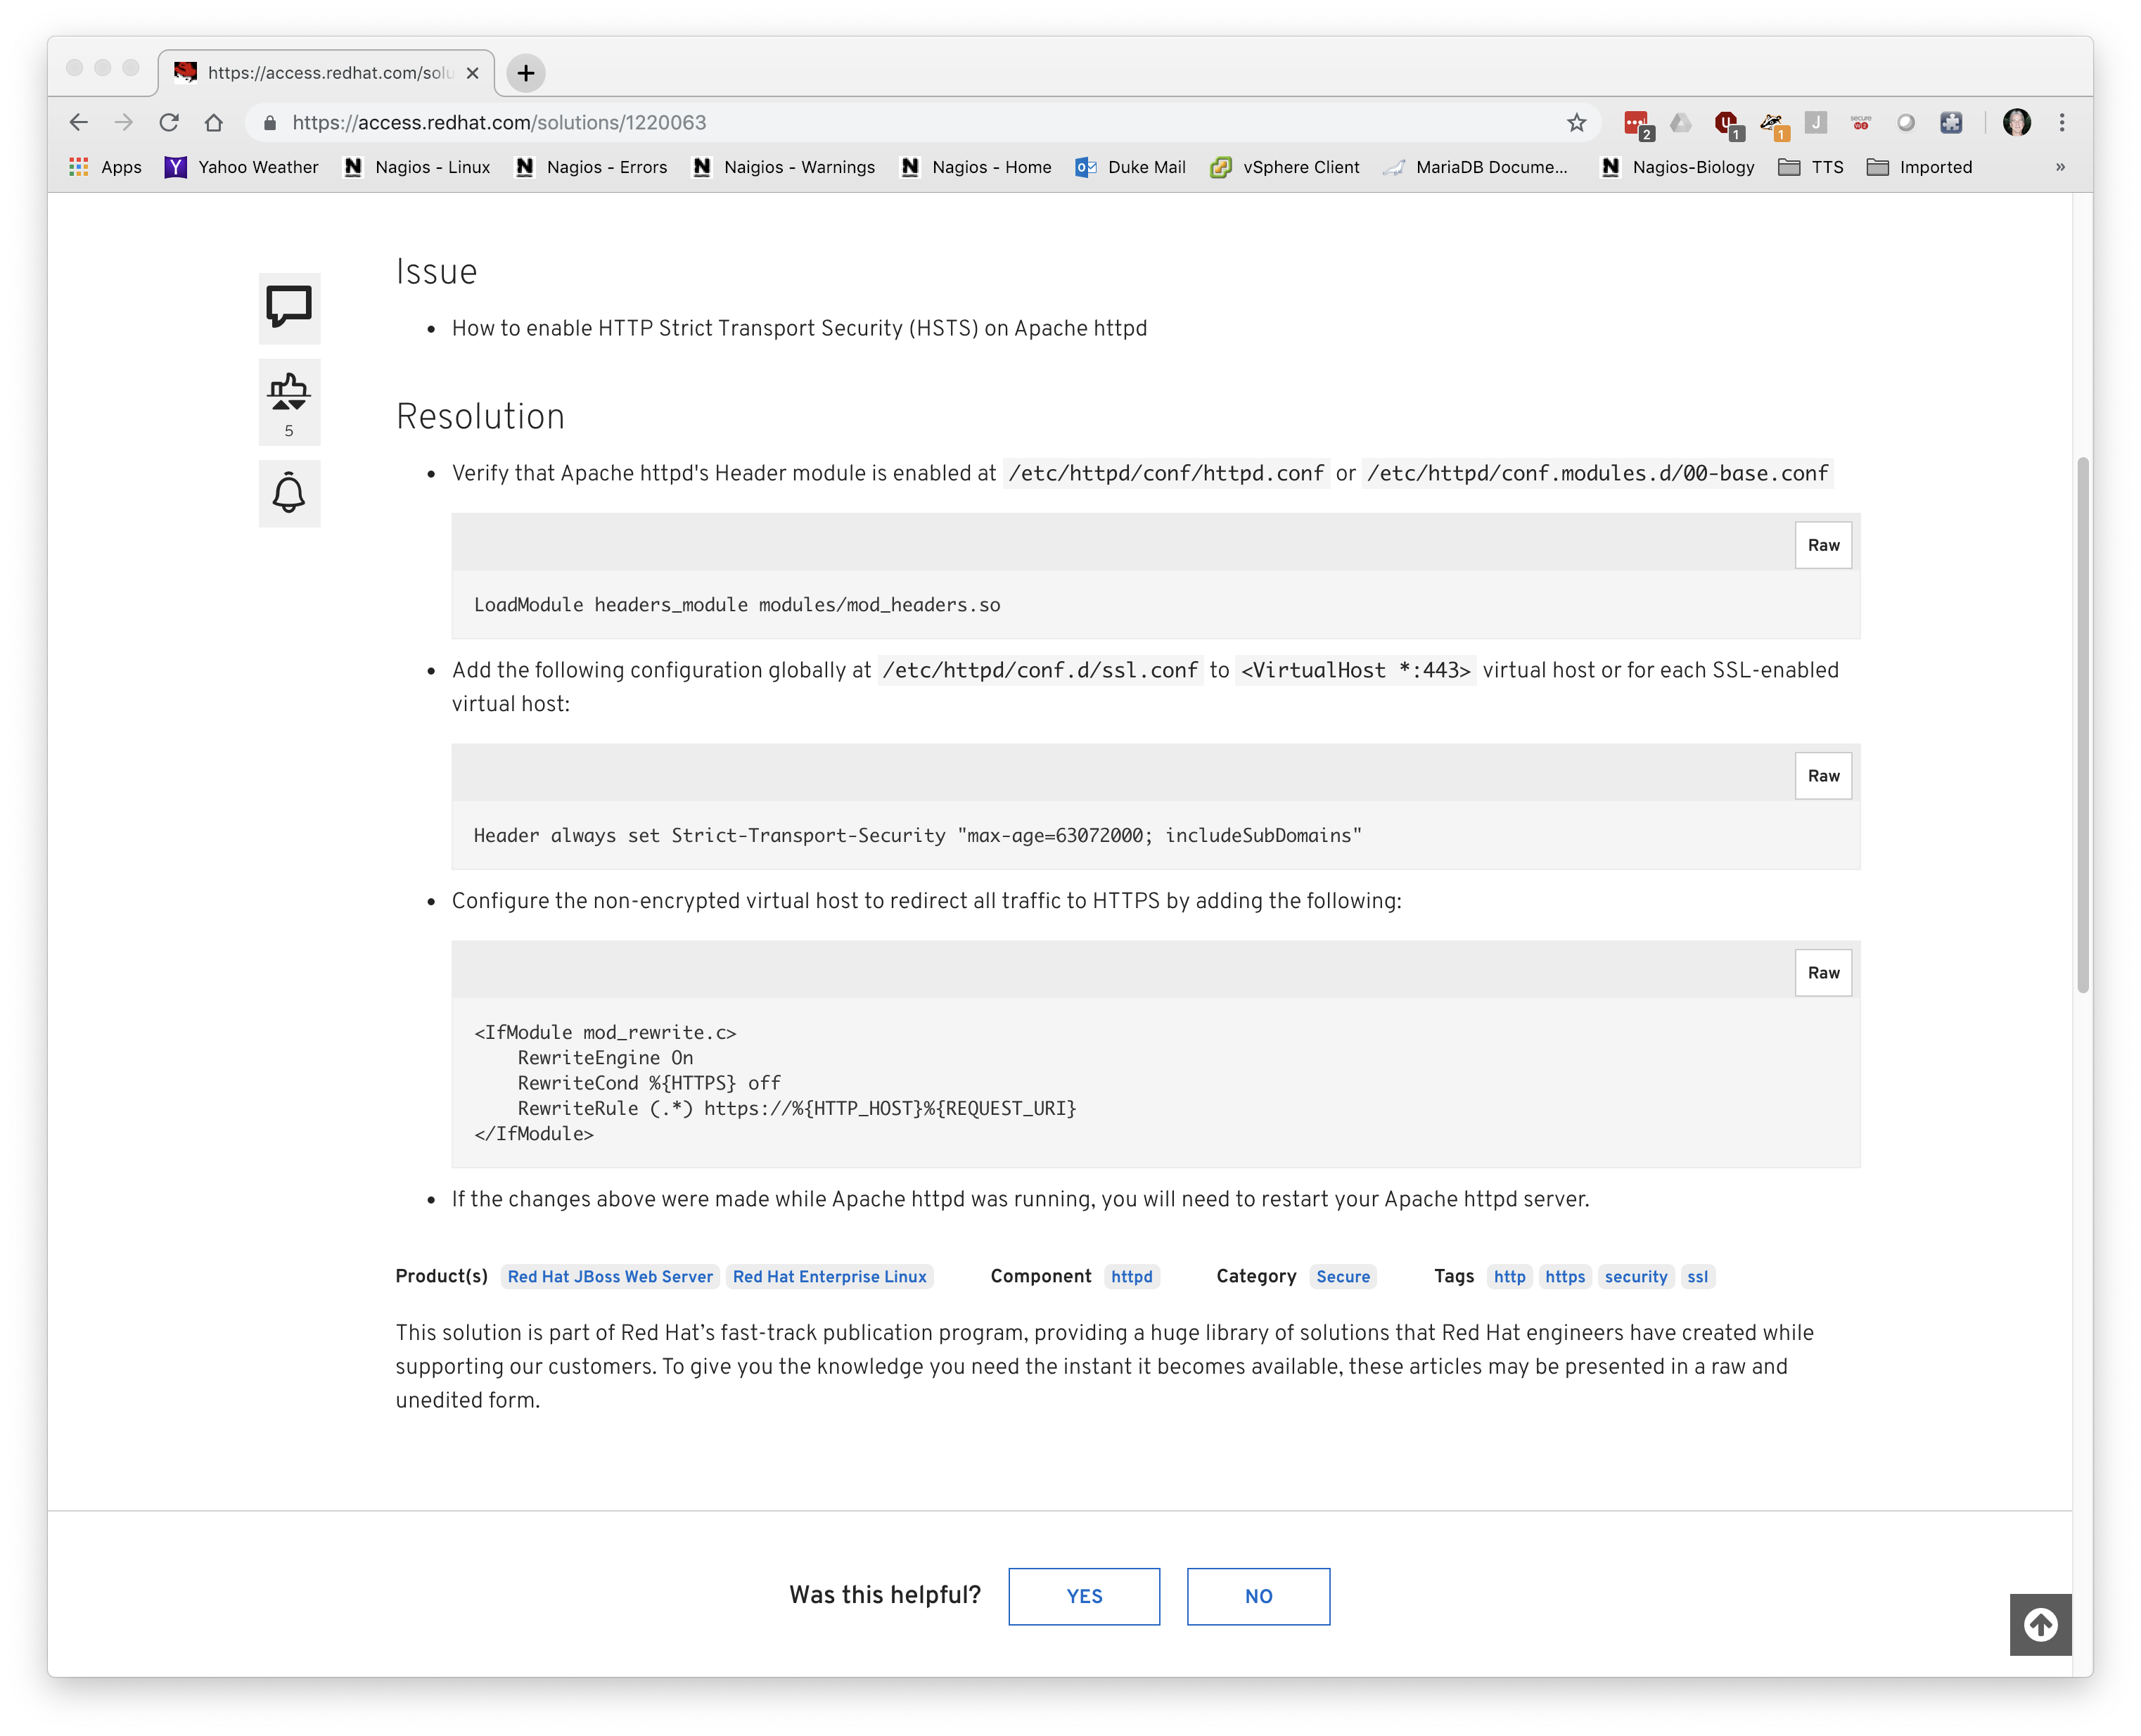Open the uBlock Origin extension
This screenshot has width=2141, height=1736.
tap(1727, 122)
